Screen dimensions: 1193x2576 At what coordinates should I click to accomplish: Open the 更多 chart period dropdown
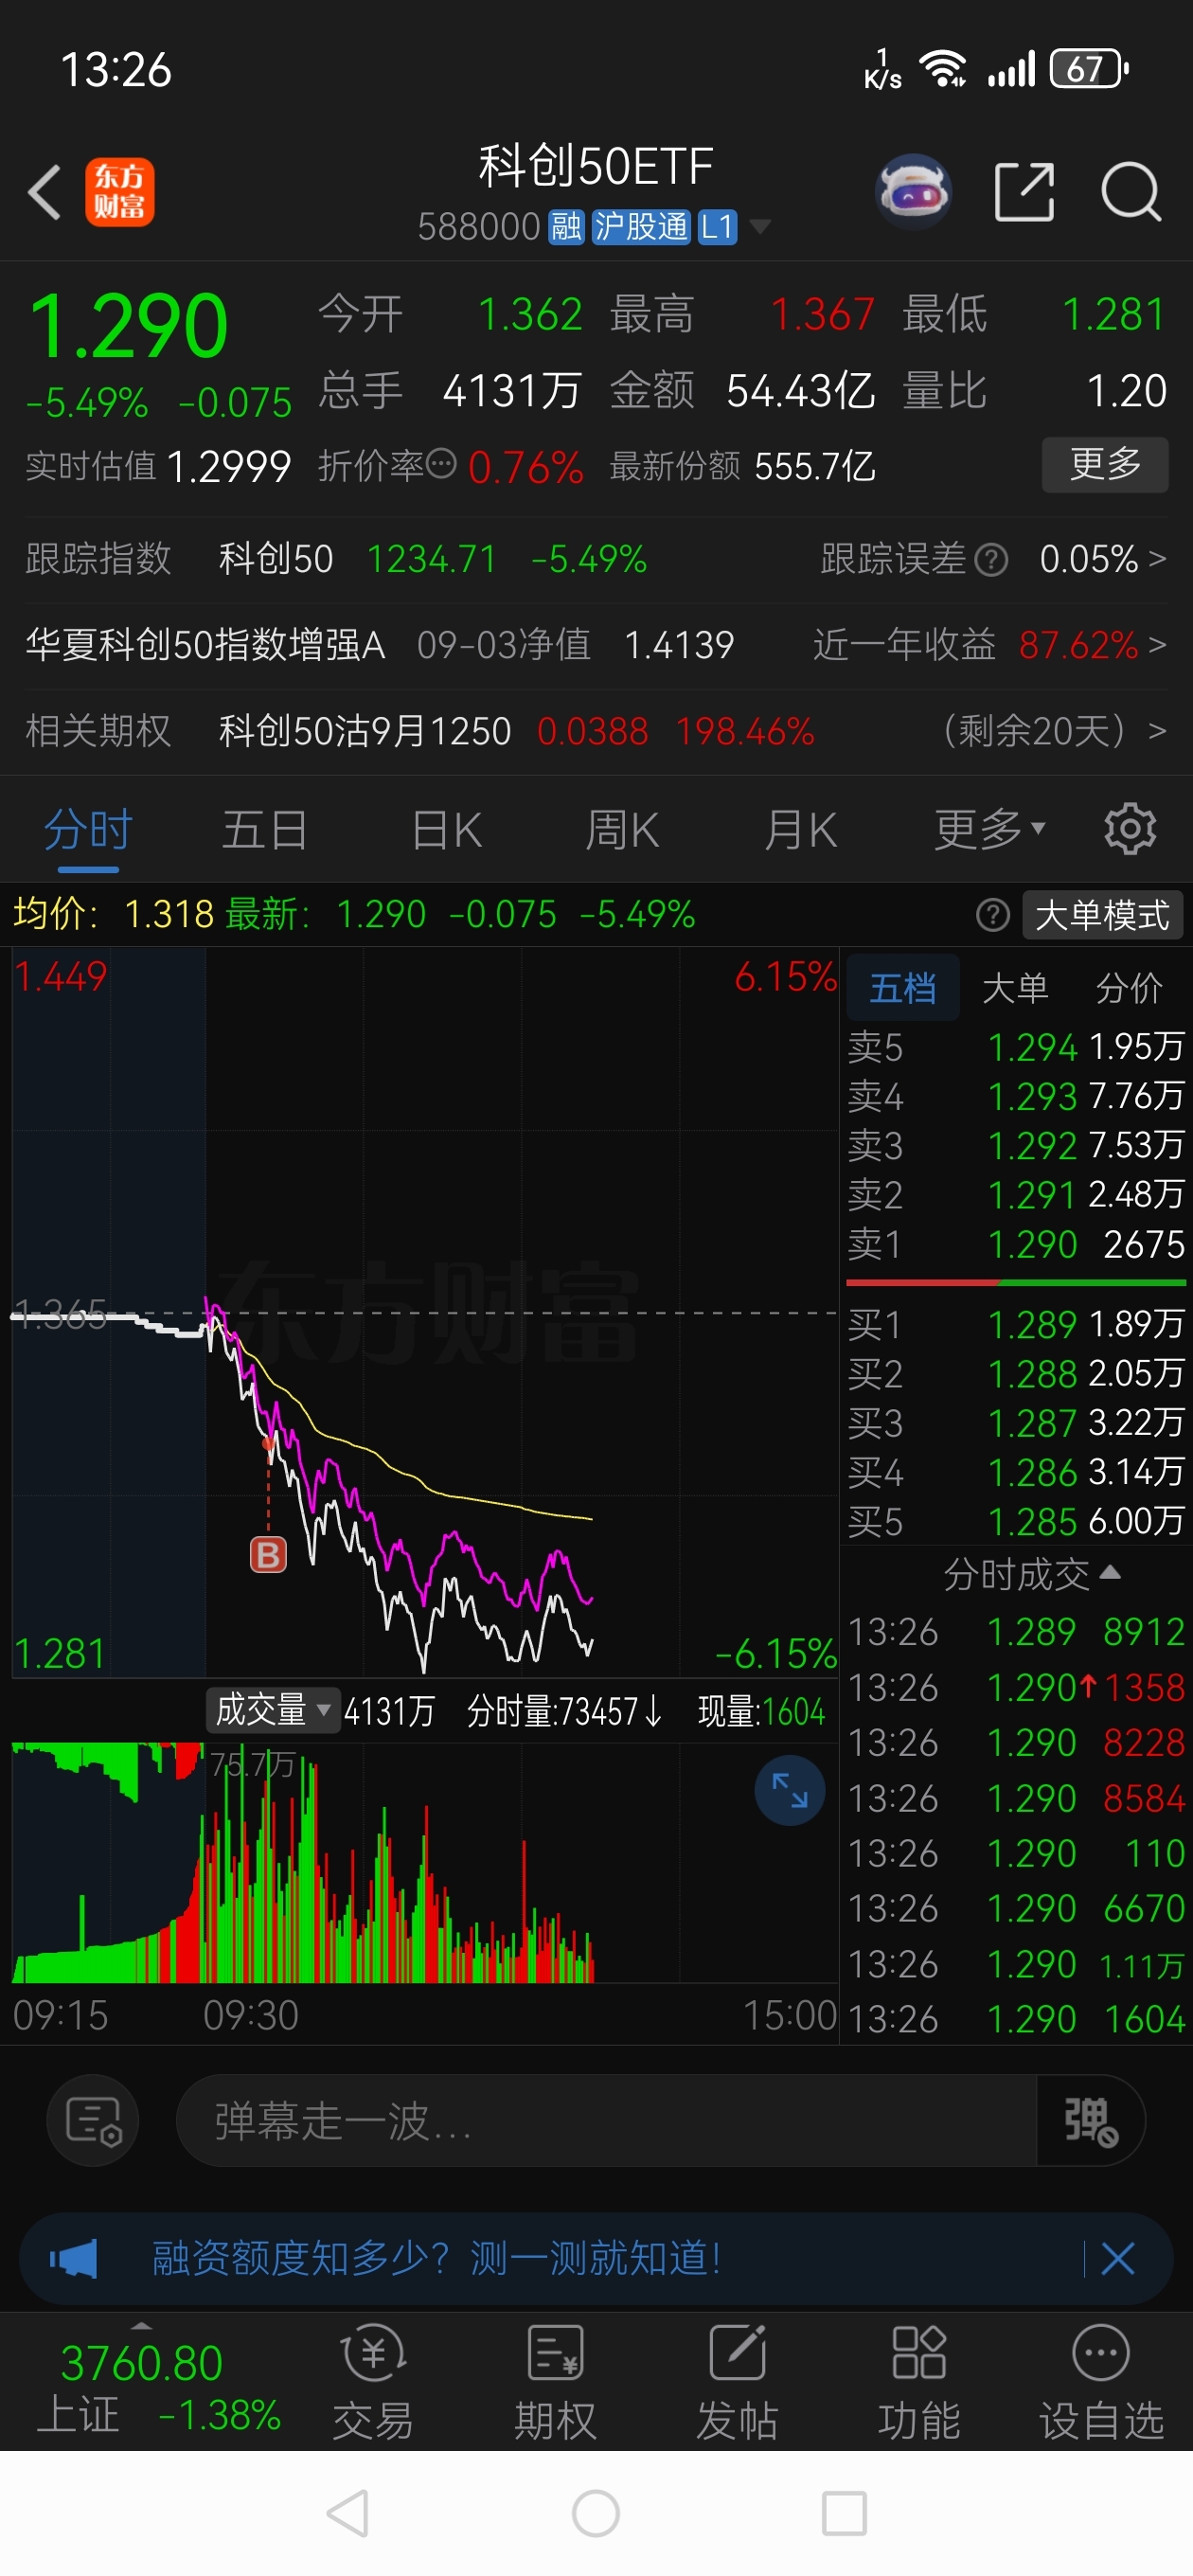tap(990, 829)
